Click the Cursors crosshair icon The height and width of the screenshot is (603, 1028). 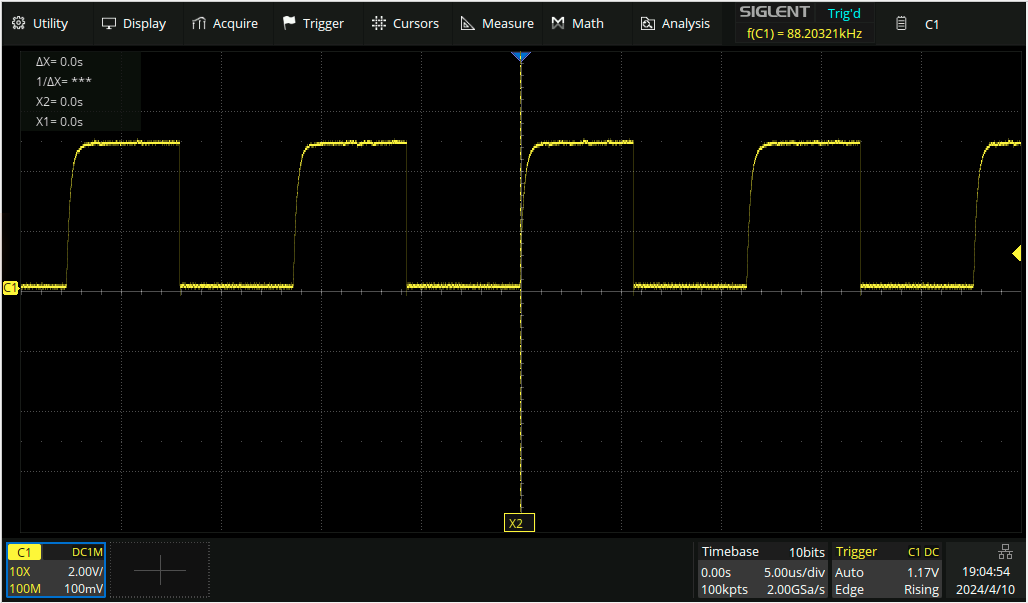tap(378, 23)
